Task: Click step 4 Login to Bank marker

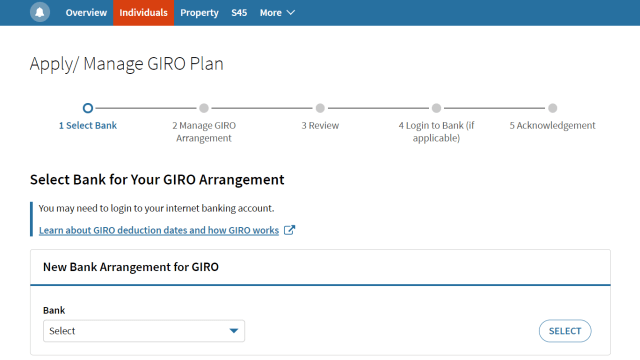Action: (436, 108)
